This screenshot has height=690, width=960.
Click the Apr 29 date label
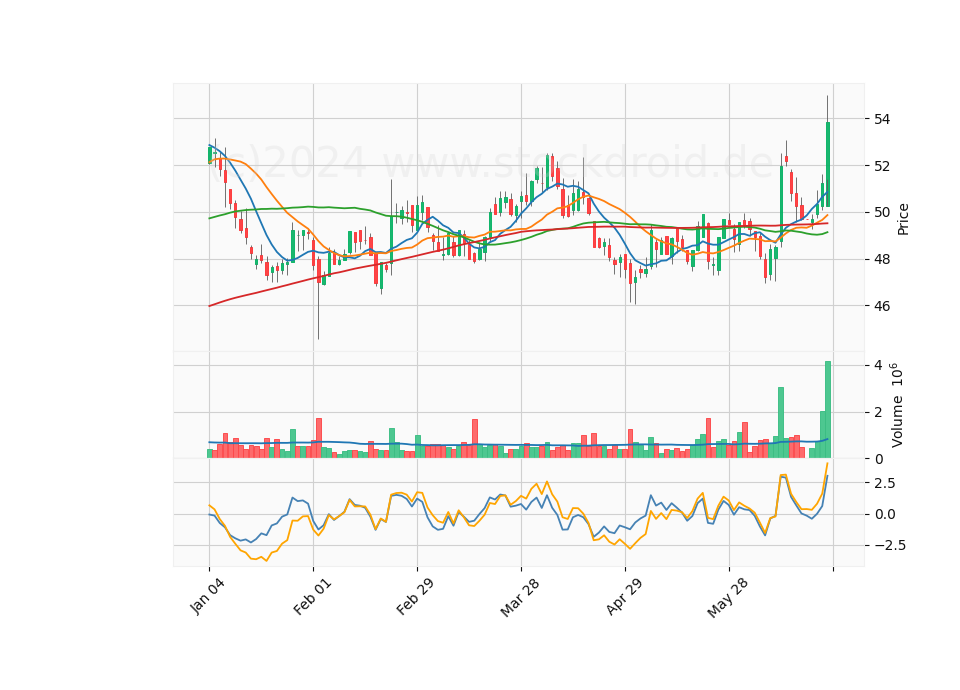tap(624, 596)
